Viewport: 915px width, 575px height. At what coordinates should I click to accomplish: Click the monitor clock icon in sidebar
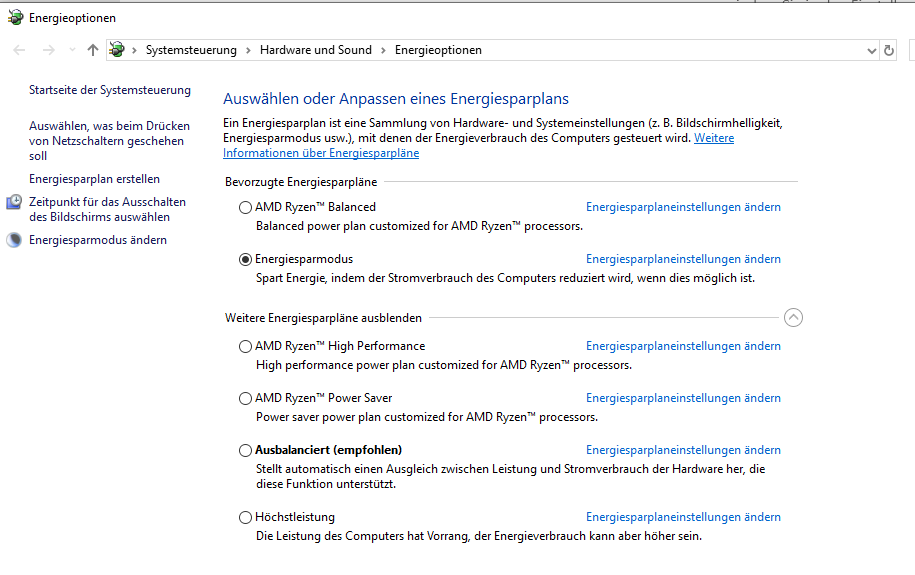click(15, 202)
